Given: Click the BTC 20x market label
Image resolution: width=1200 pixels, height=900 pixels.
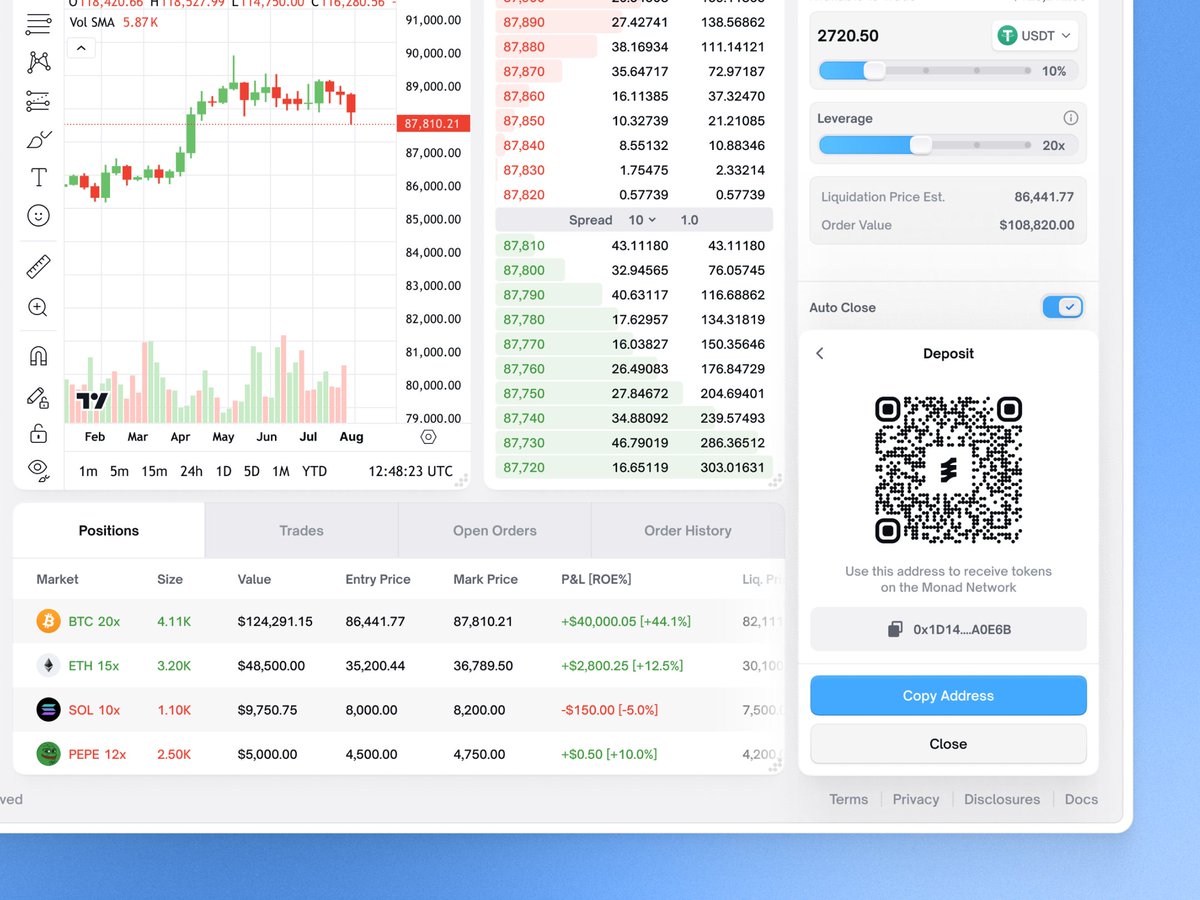Looking at the screenshot, I should point(94,621).
